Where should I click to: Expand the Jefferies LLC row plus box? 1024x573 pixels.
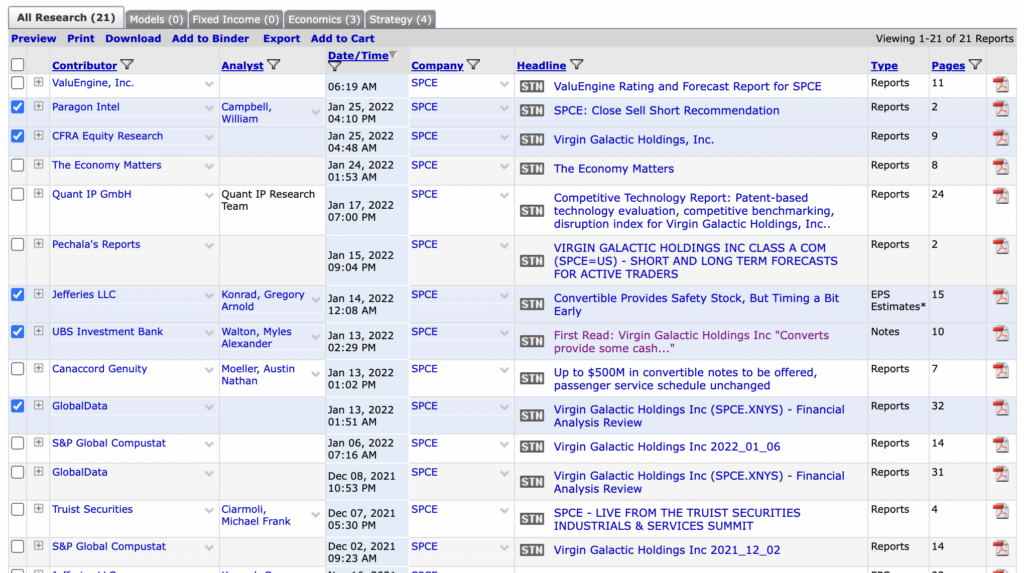pos(39,295)
